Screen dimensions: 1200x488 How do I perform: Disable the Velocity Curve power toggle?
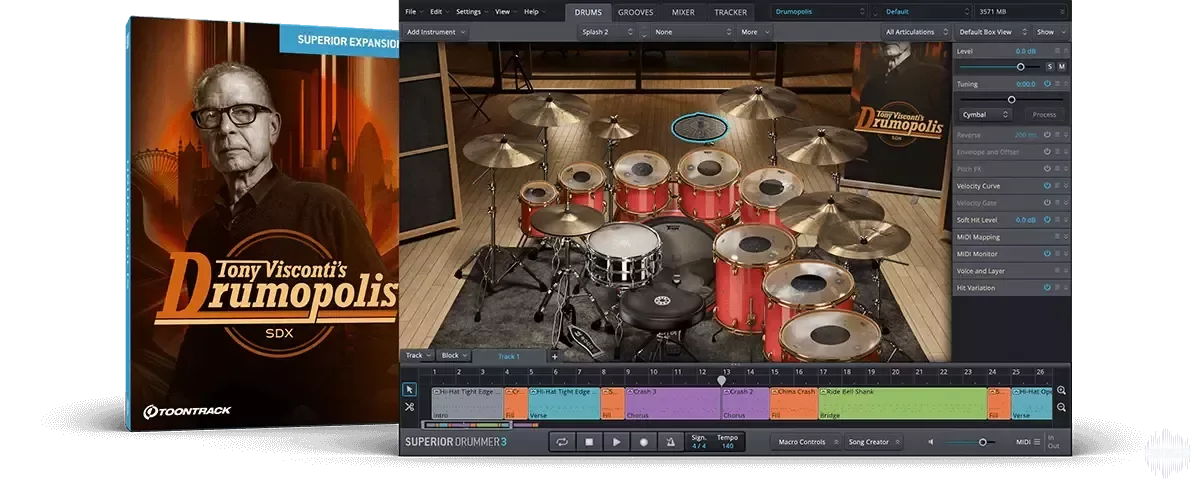1047,186
